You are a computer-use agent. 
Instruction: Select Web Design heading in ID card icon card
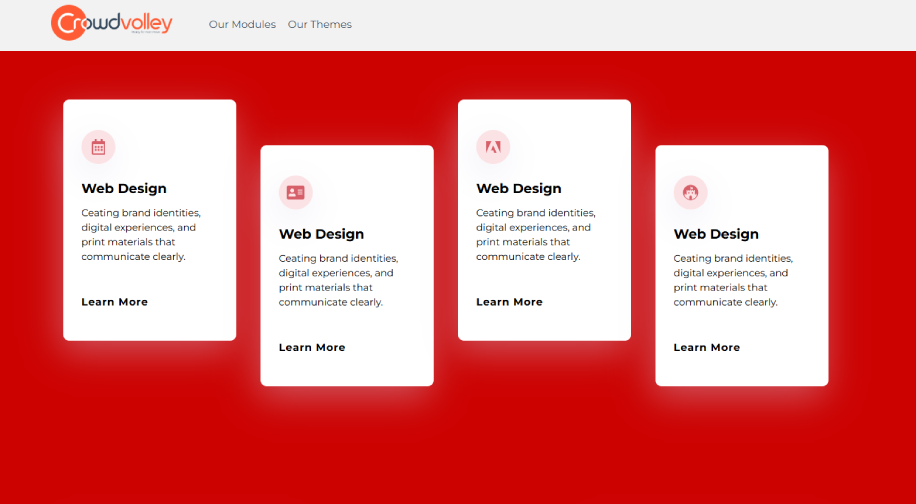tap(321, 234)
